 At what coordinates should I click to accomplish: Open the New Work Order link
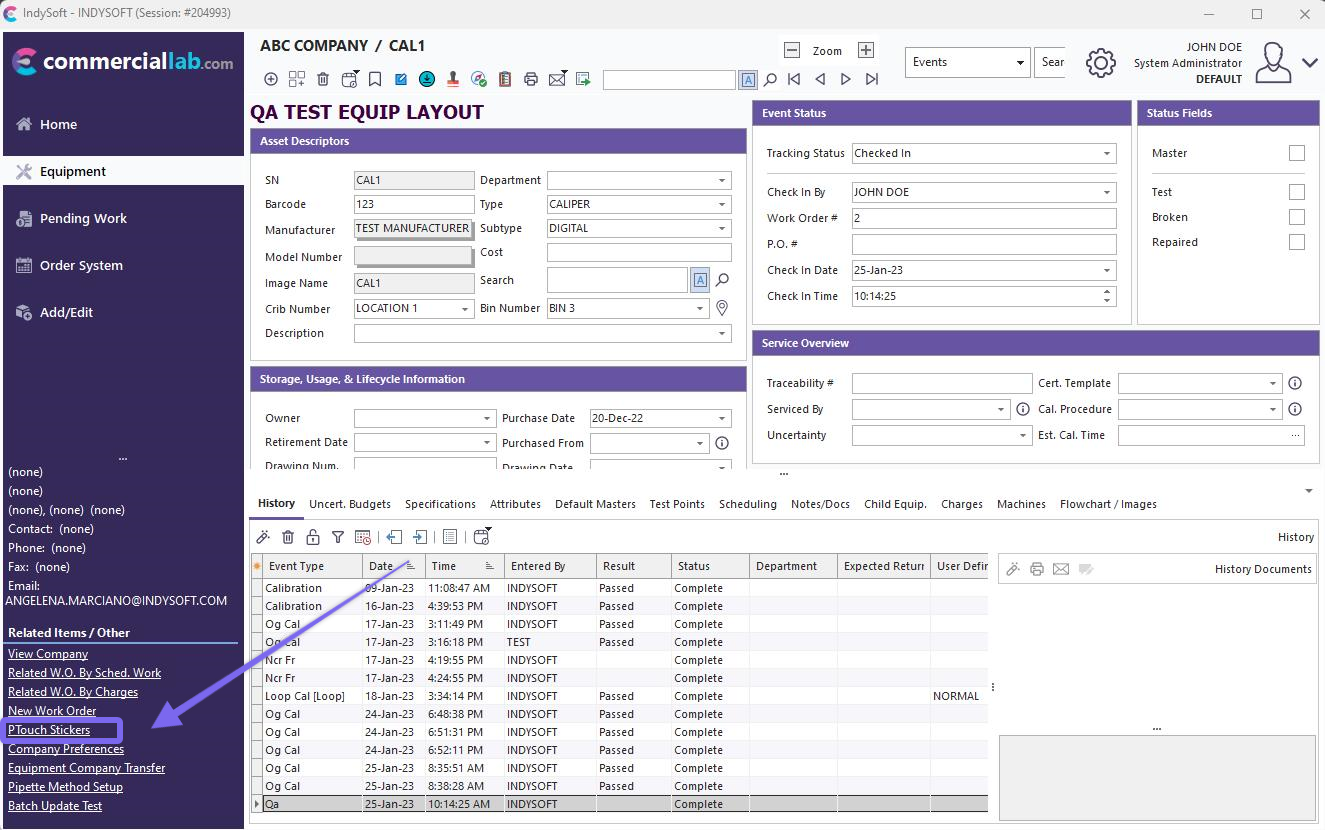(52, 711)
